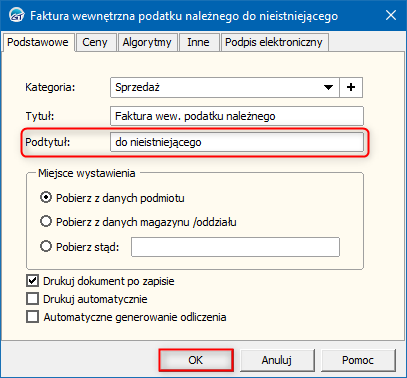Viewport: 407px width, 378px height.
Task: Close the Faktura wewnętrzna dialog window
Action: coord(391,15)
